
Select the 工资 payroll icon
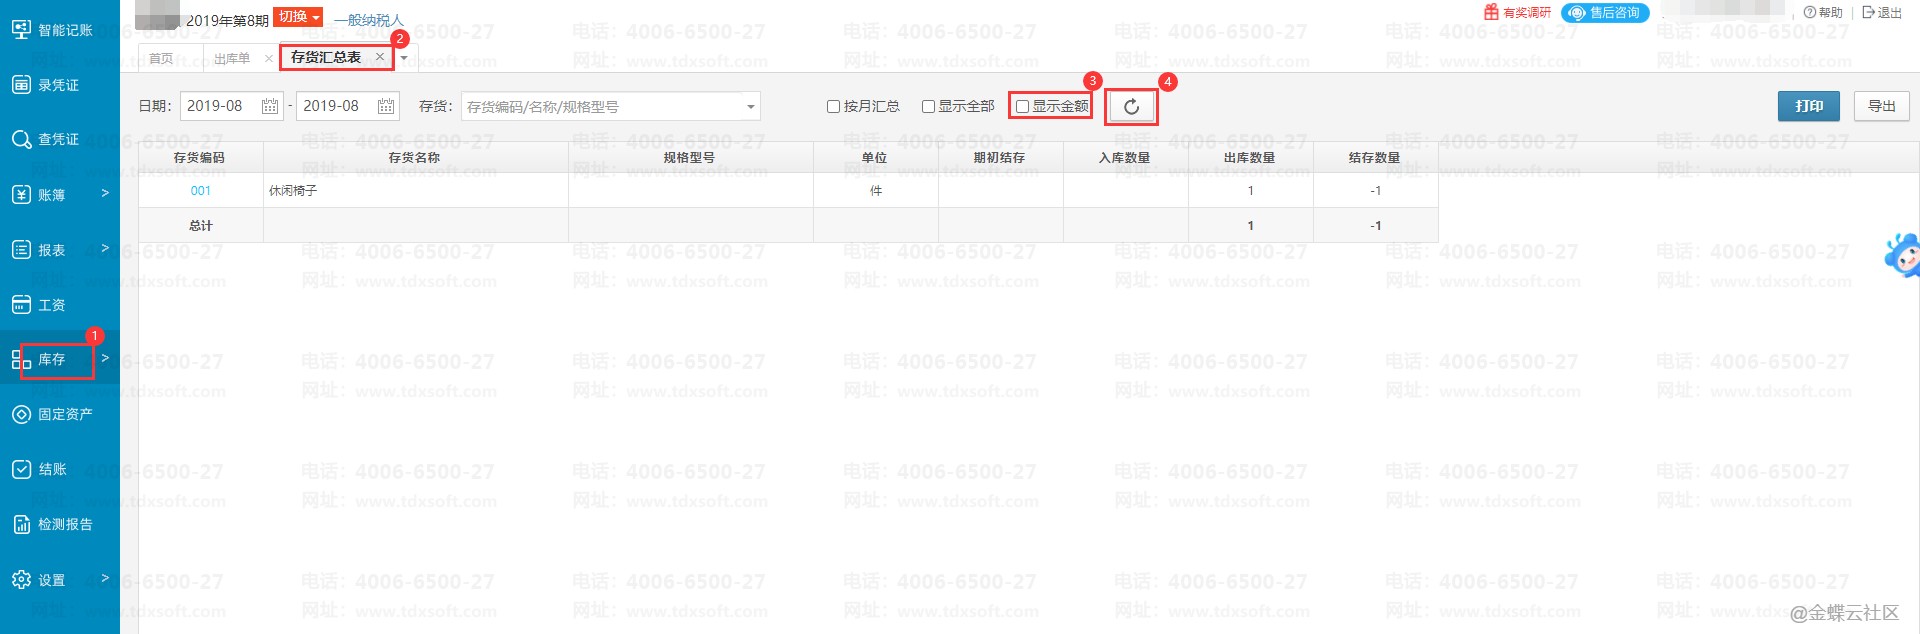(21, 304)
